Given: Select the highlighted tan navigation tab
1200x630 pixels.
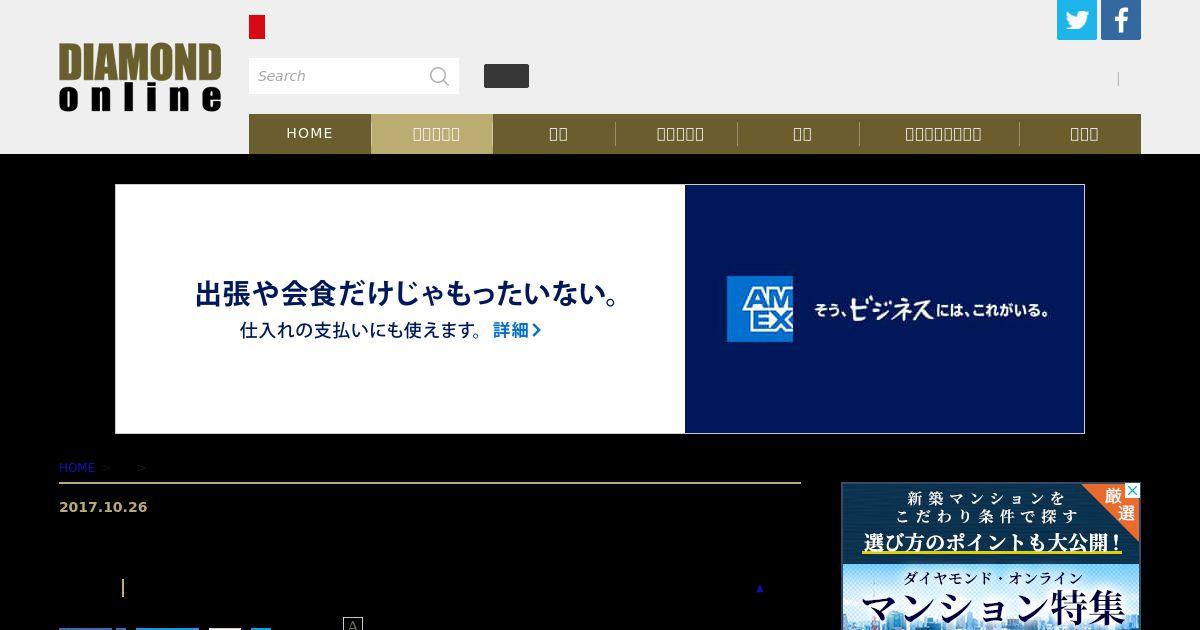Looking at the screenshot, I should pos(432,134).
